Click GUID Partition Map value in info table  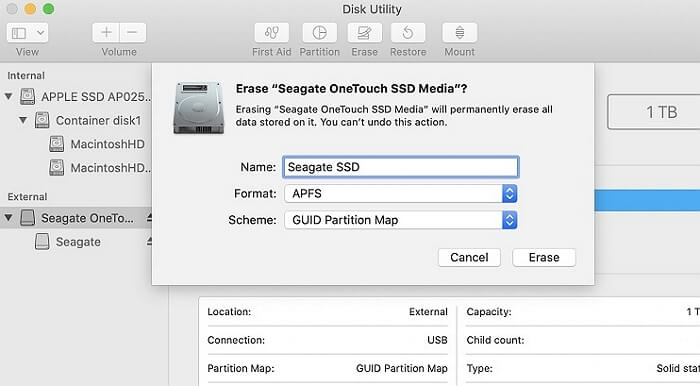point(402,368)
